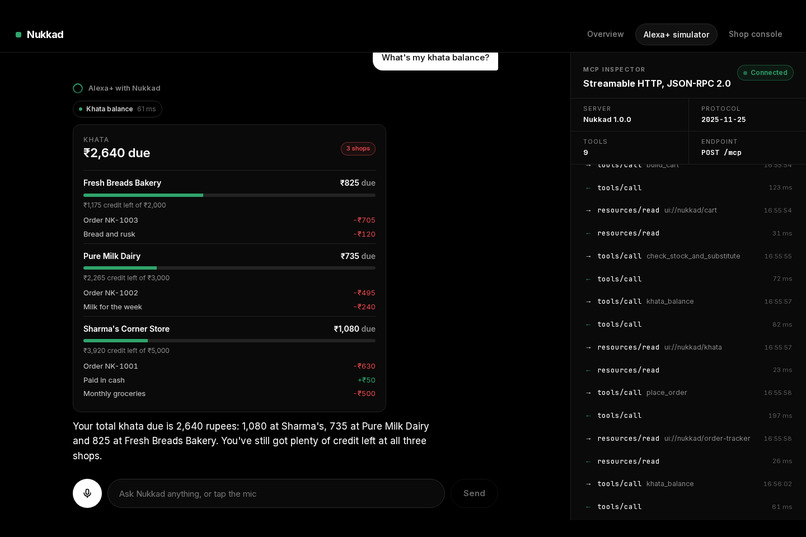
Task: Click the green Nukkad logo square
Action: [19, 34]
